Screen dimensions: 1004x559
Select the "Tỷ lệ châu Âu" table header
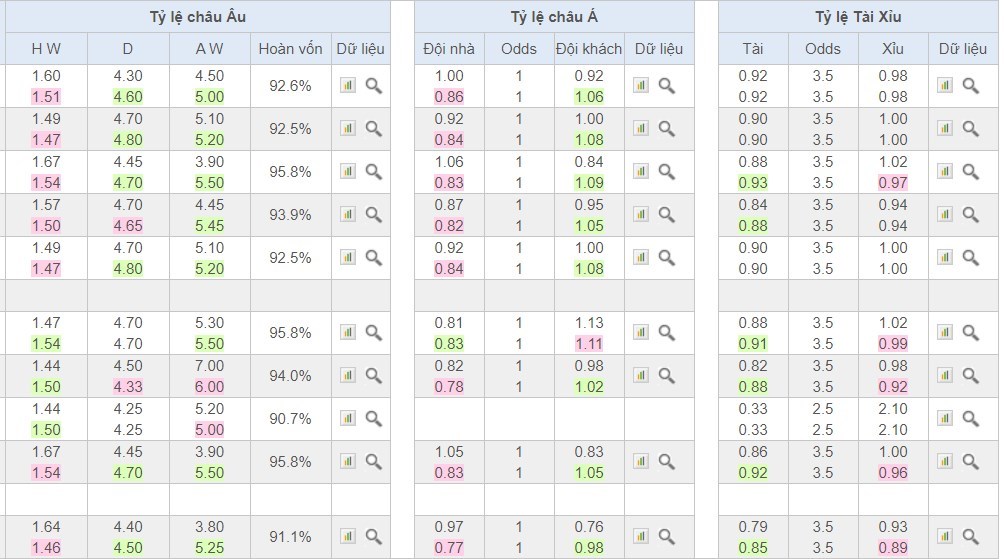(x=197, y=17)
